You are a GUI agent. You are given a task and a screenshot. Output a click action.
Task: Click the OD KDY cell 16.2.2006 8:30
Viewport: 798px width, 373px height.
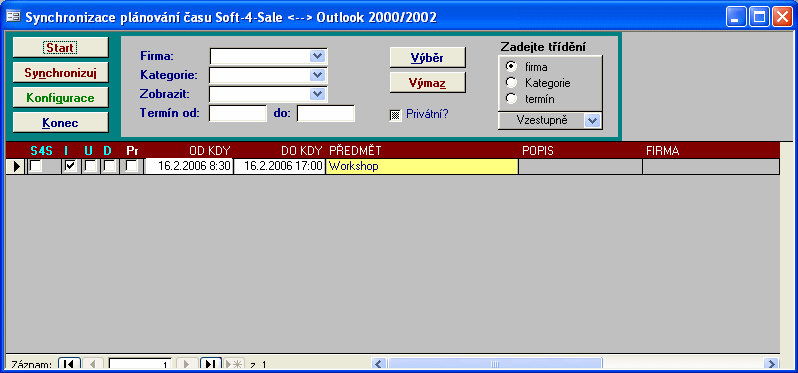coord(189,166)
